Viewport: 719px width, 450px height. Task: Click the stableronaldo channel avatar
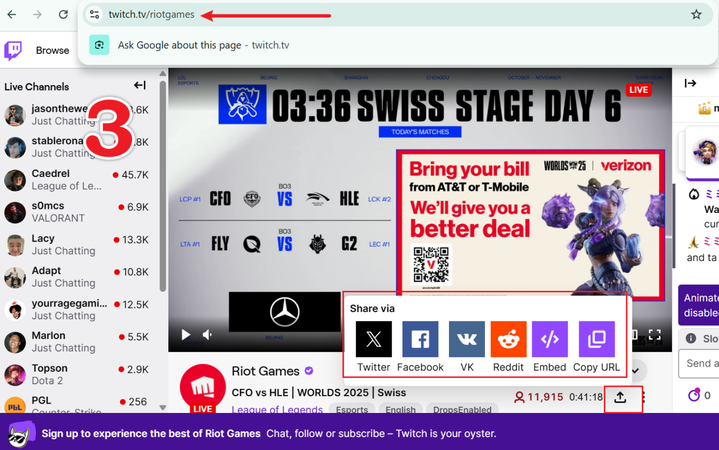click(x=15, y=147)
